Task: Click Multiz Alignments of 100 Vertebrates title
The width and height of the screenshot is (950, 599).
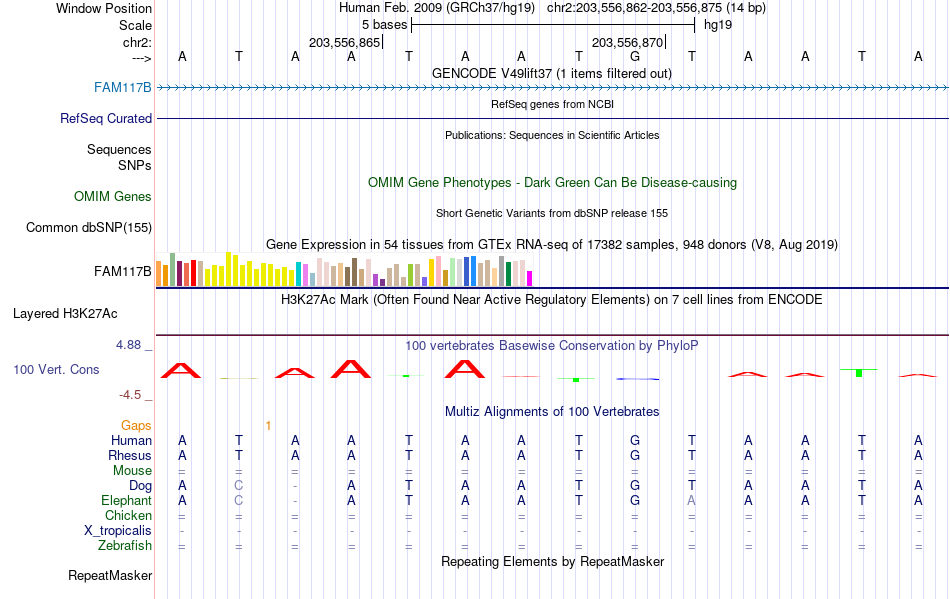Action: (552, 412)
